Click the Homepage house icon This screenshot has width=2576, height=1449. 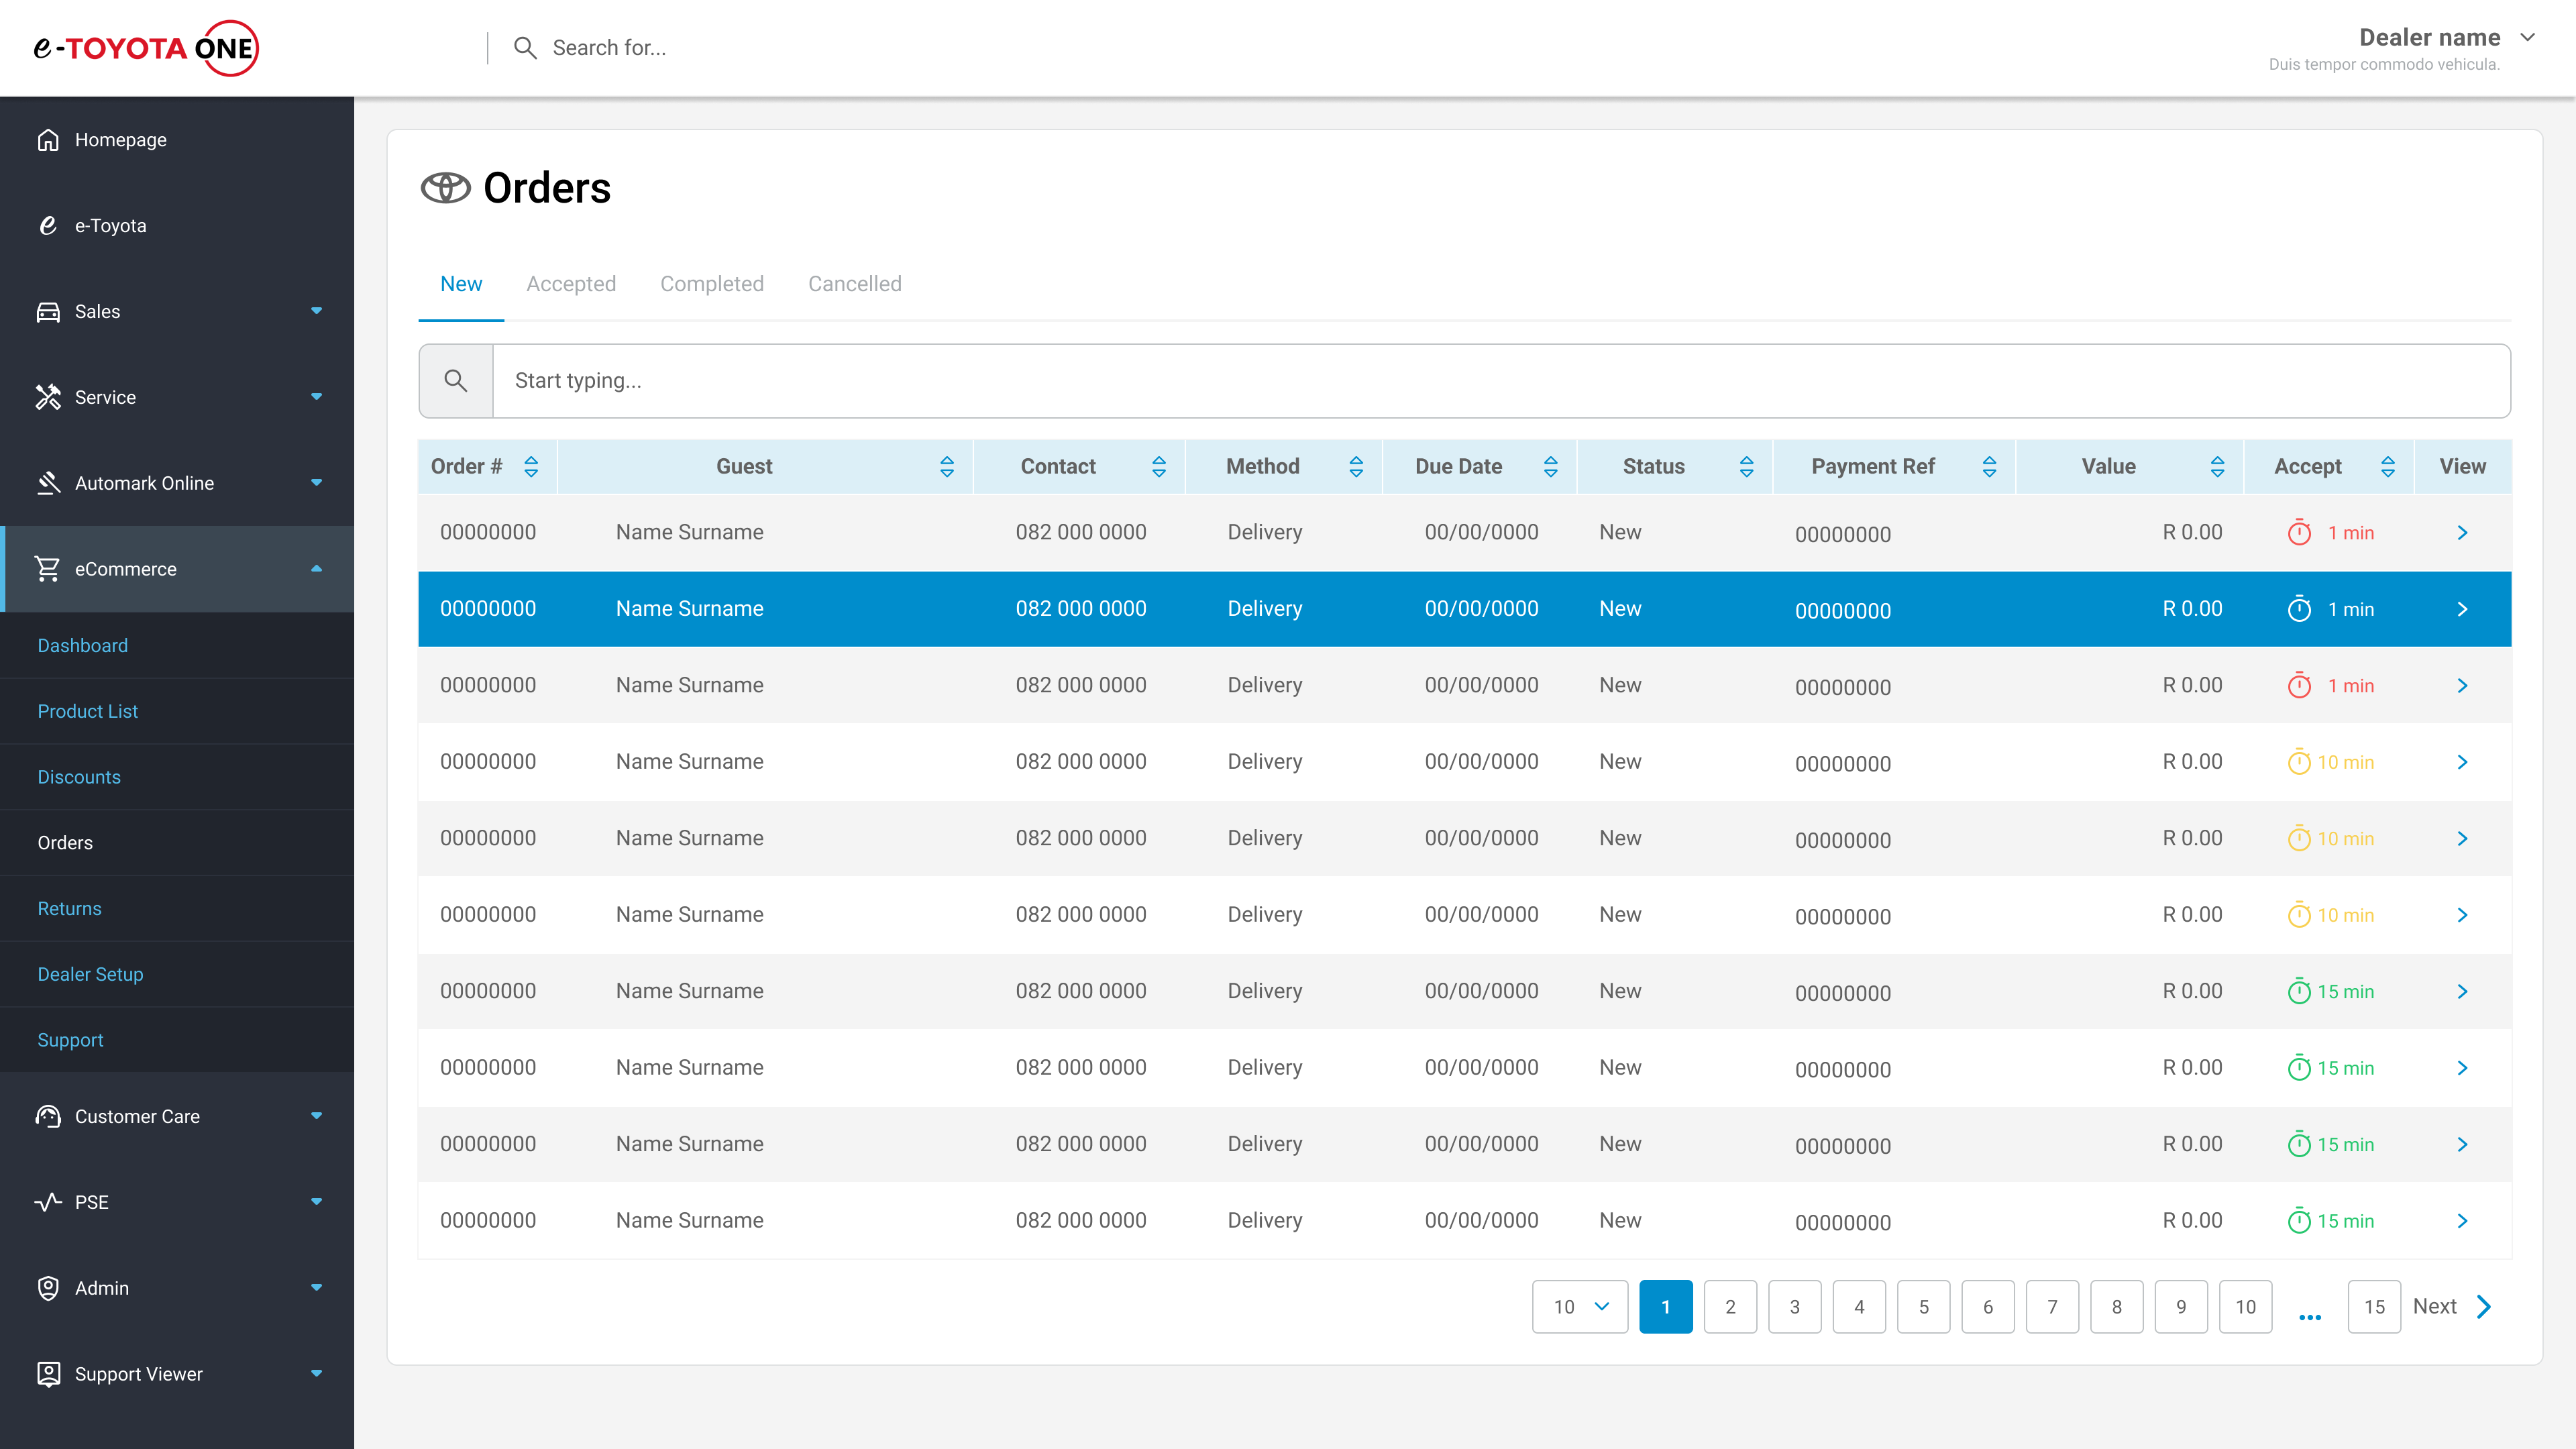(48, 140)
